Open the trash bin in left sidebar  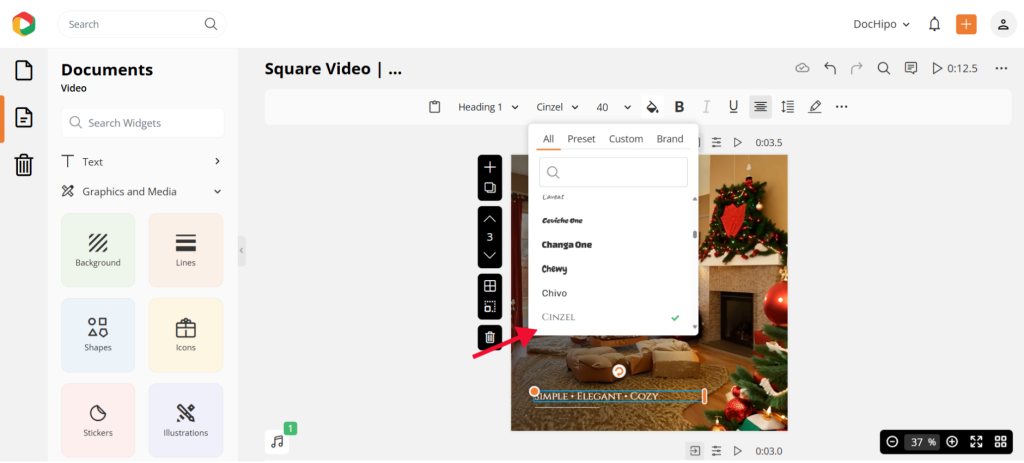click(24, 165)
